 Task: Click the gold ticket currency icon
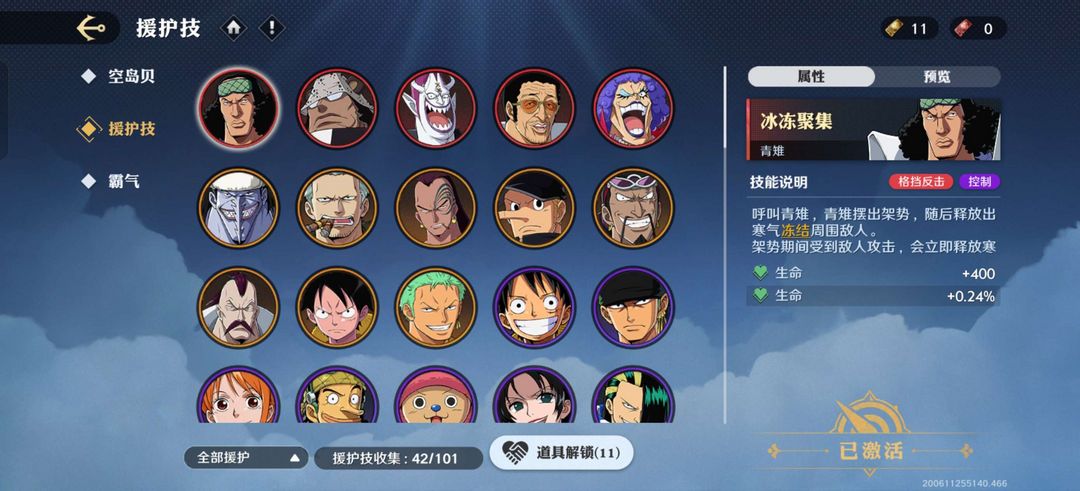pyautogui.click(x=896, y=28)
